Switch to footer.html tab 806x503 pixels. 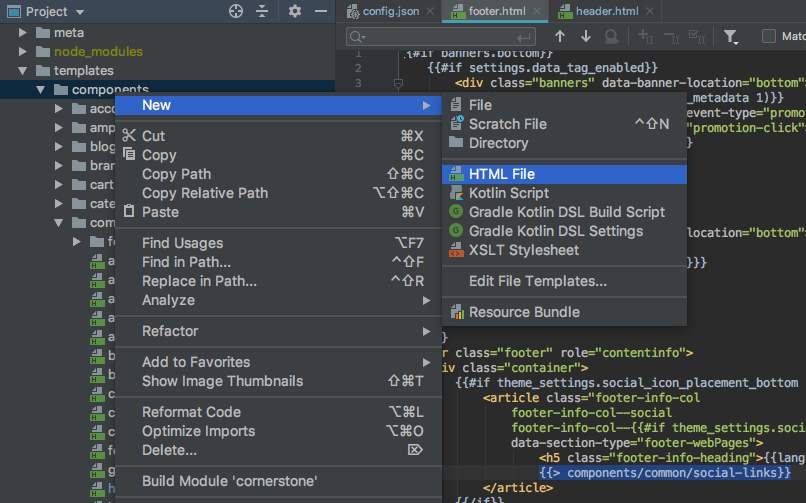[497, 11]
